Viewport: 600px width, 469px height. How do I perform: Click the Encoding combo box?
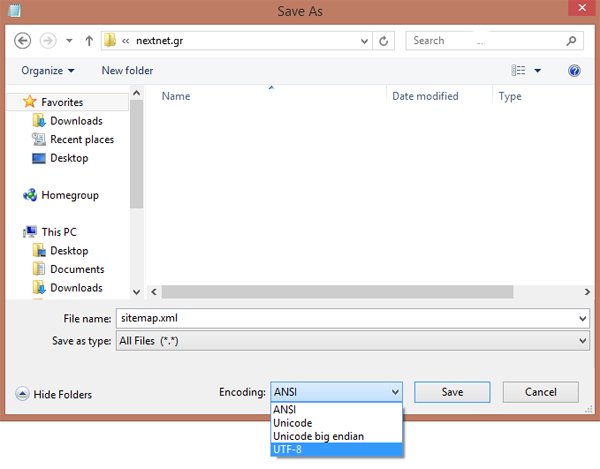[336, 393]
